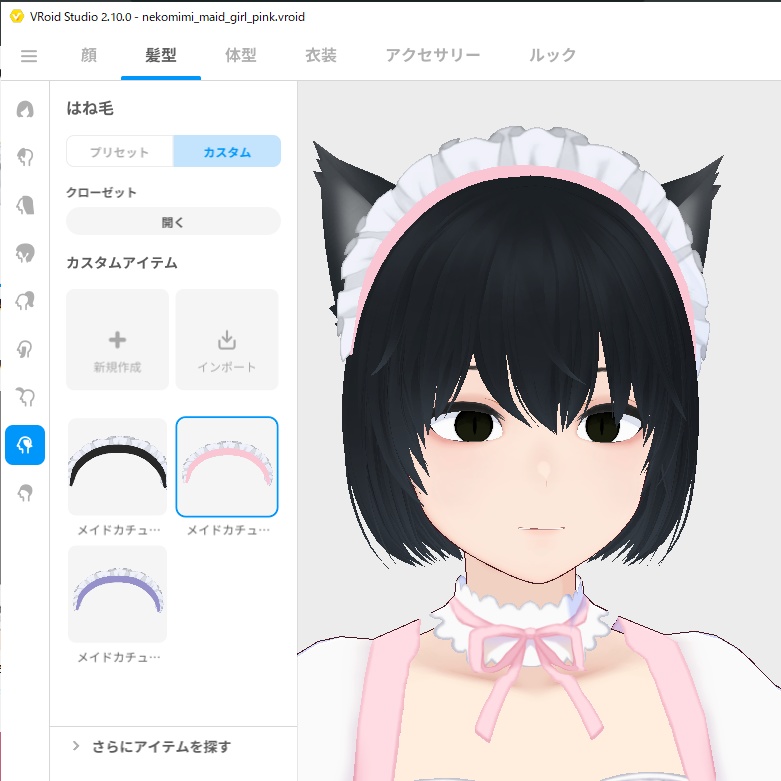Click the 開く closet button
This screenshot has width=781, height=781.
point(173,221)
